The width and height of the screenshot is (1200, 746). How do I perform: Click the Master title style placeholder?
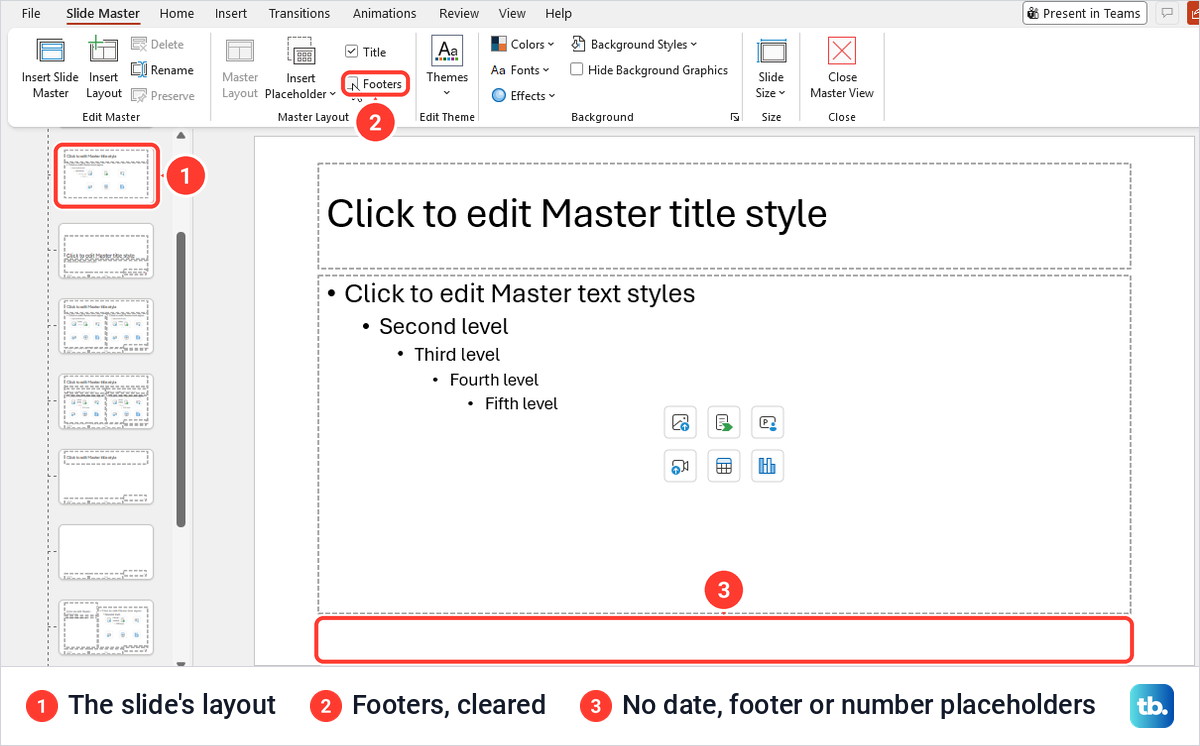point(724,216)
